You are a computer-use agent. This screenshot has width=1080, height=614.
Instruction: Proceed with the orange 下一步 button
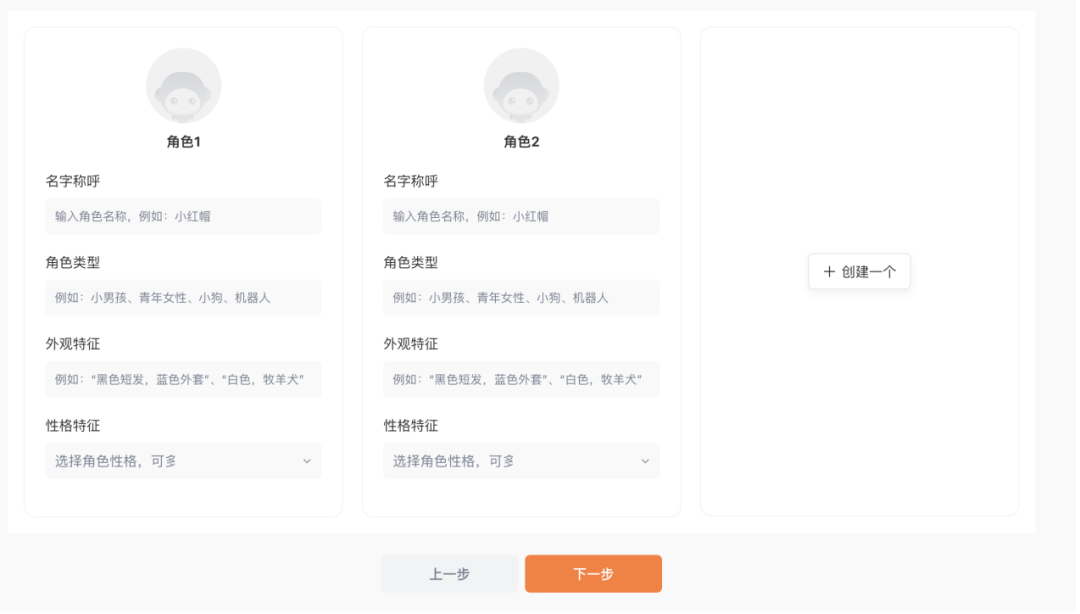click(595, 575)
